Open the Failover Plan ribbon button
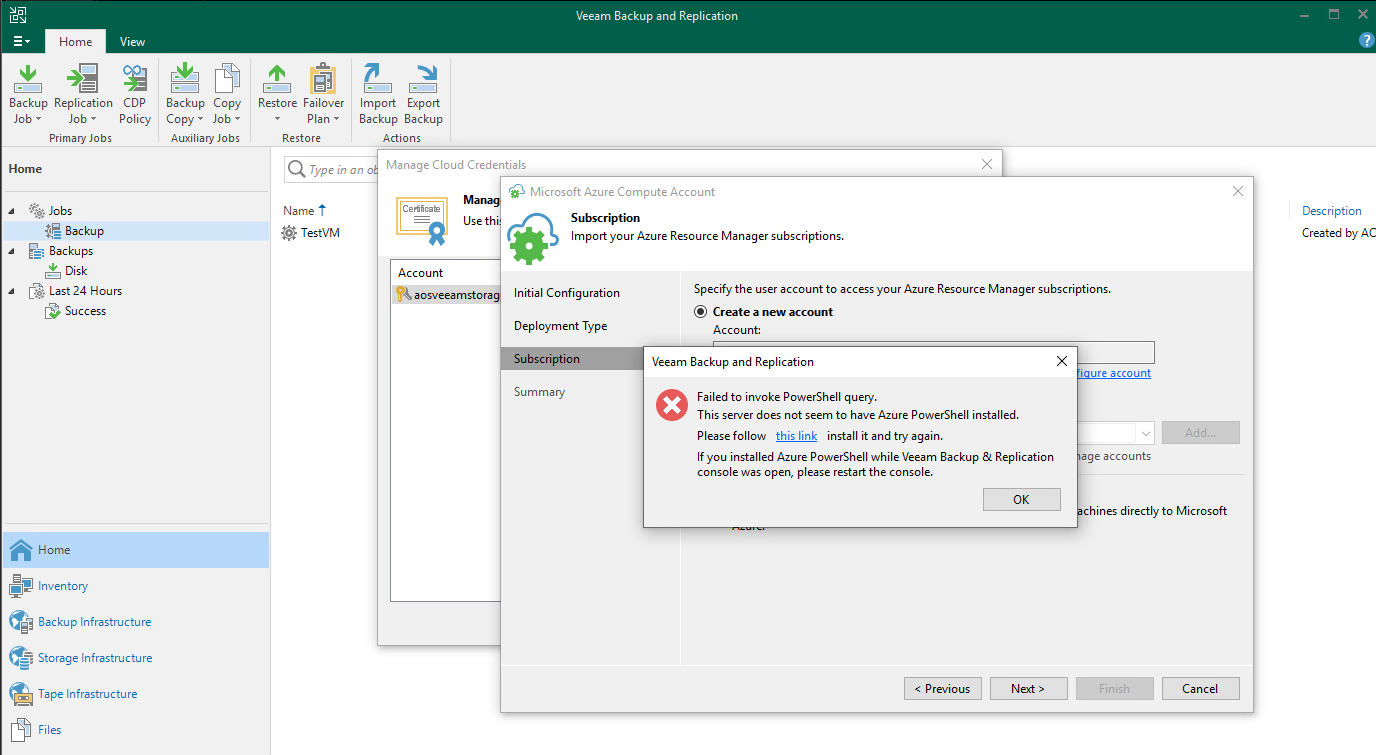1376x755 pixels. tap(323, 95)
